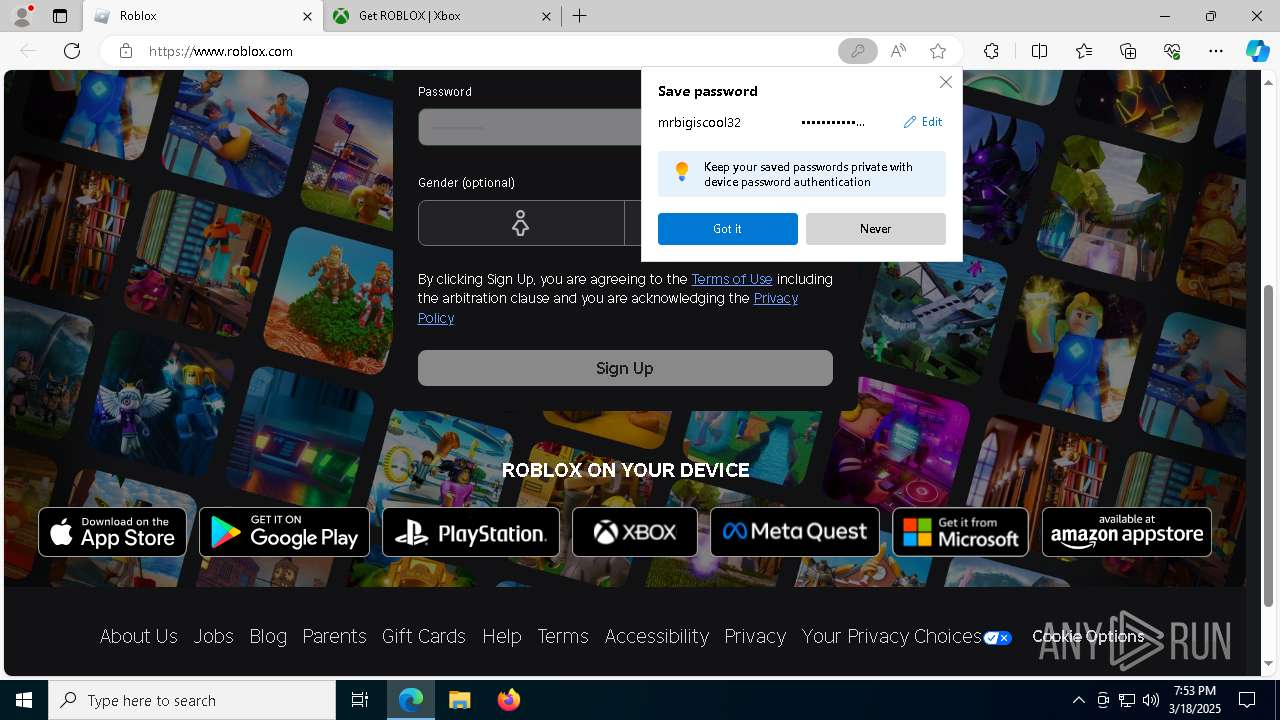Open a new browser tab

point(580,16)
